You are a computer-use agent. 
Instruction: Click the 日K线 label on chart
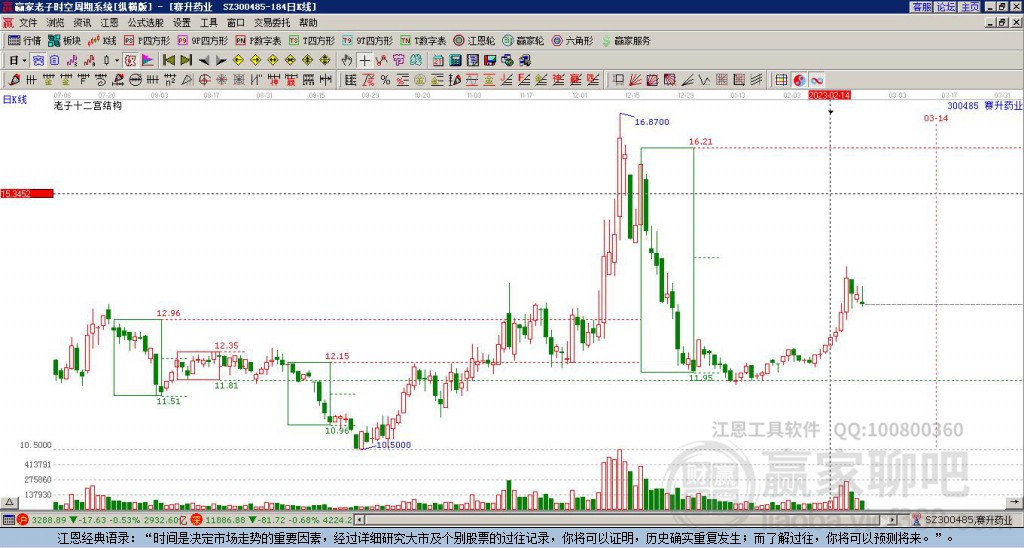[14, 100]
